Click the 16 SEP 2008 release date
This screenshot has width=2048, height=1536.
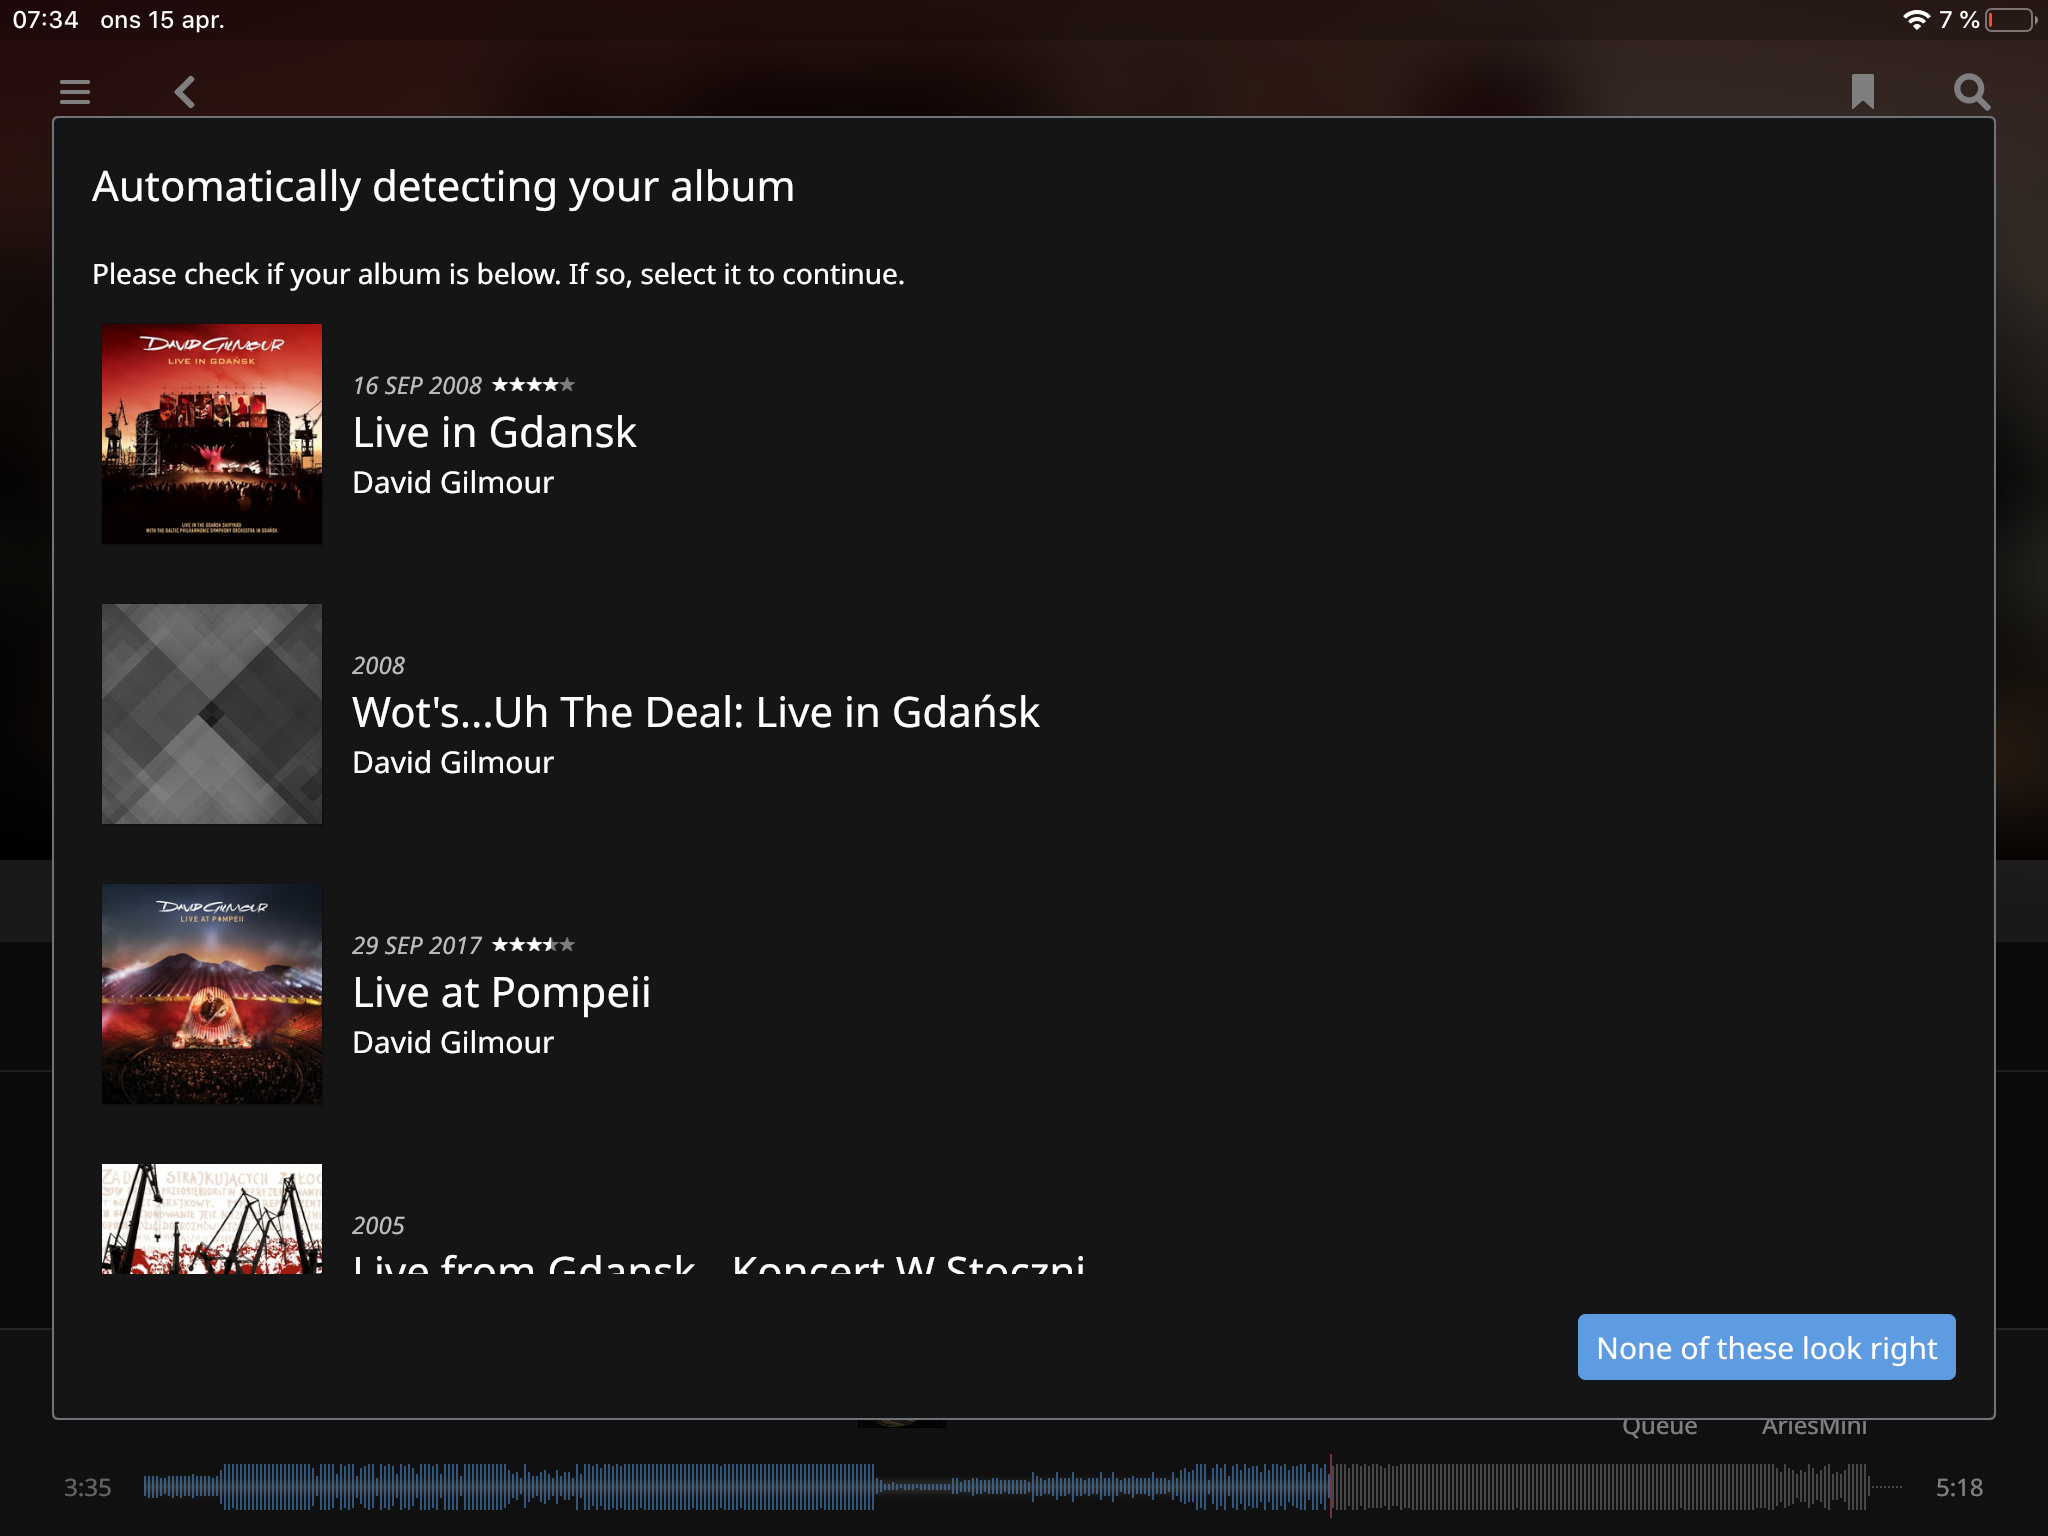pyautogui.click(x=417, y=385)
